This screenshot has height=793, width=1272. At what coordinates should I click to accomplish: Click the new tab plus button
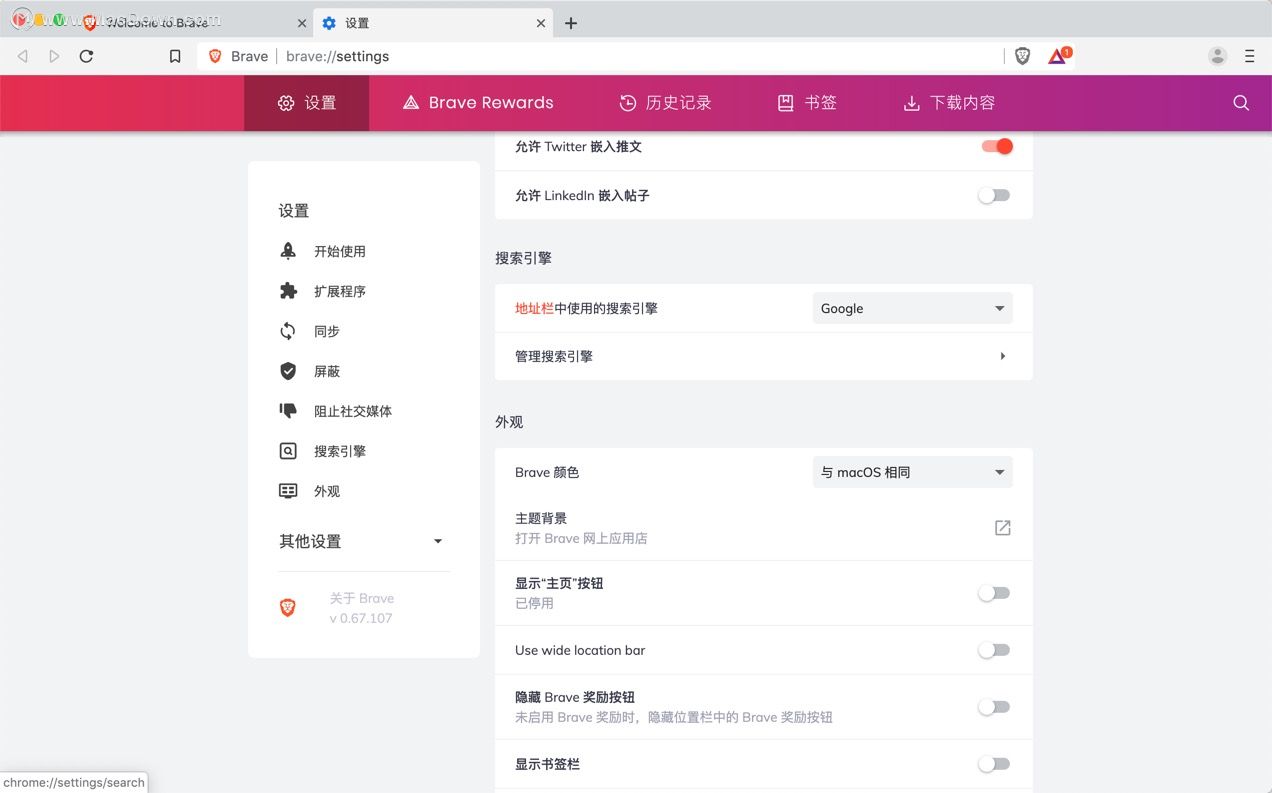571,23
